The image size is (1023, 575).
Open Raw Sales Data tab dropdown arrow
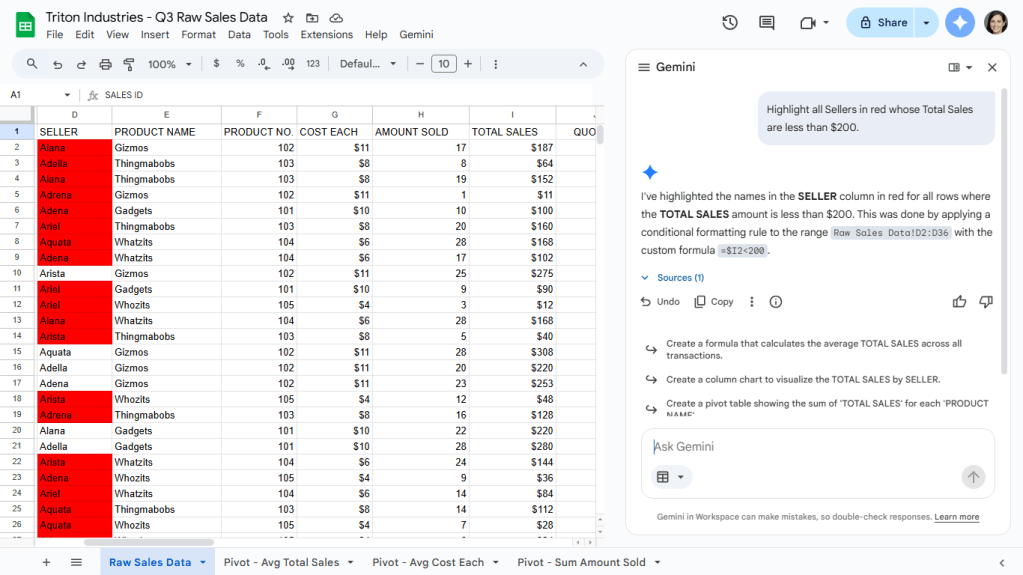pyautogui.click(x=203, y=563)
